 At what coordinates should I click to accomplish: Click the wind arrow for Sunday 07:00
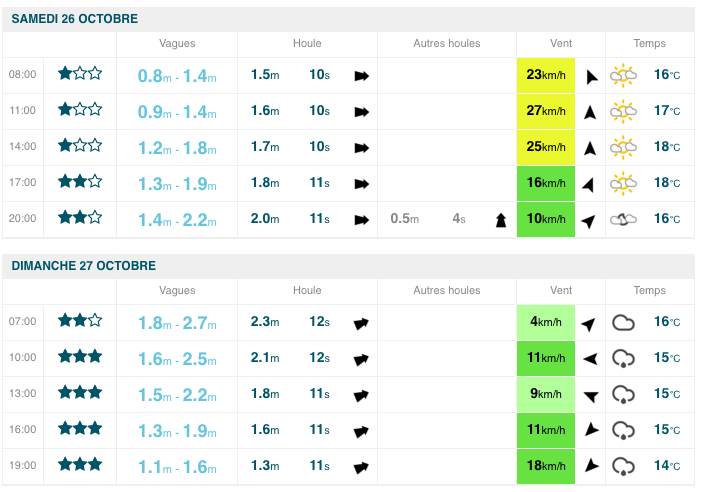click(590, 322)
